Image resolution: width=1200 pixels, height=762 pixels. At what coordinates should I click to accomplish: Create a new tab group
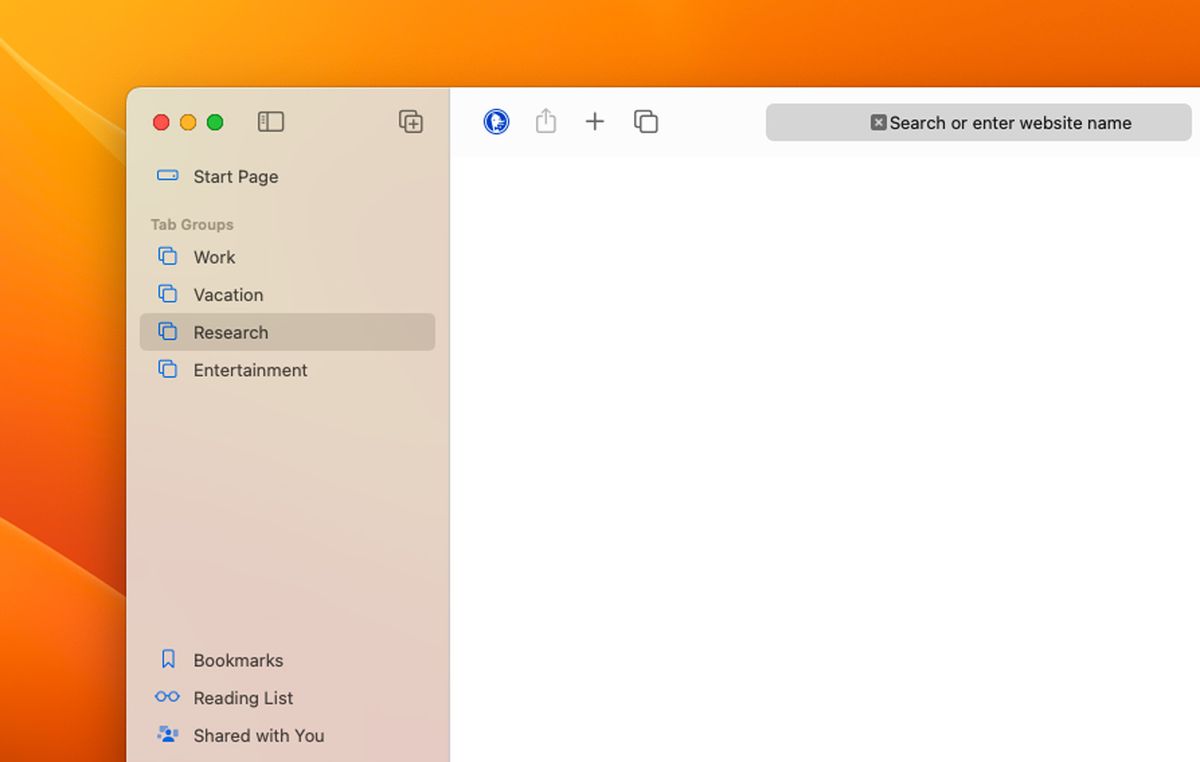pyautogui.click(x=411, y=121)
